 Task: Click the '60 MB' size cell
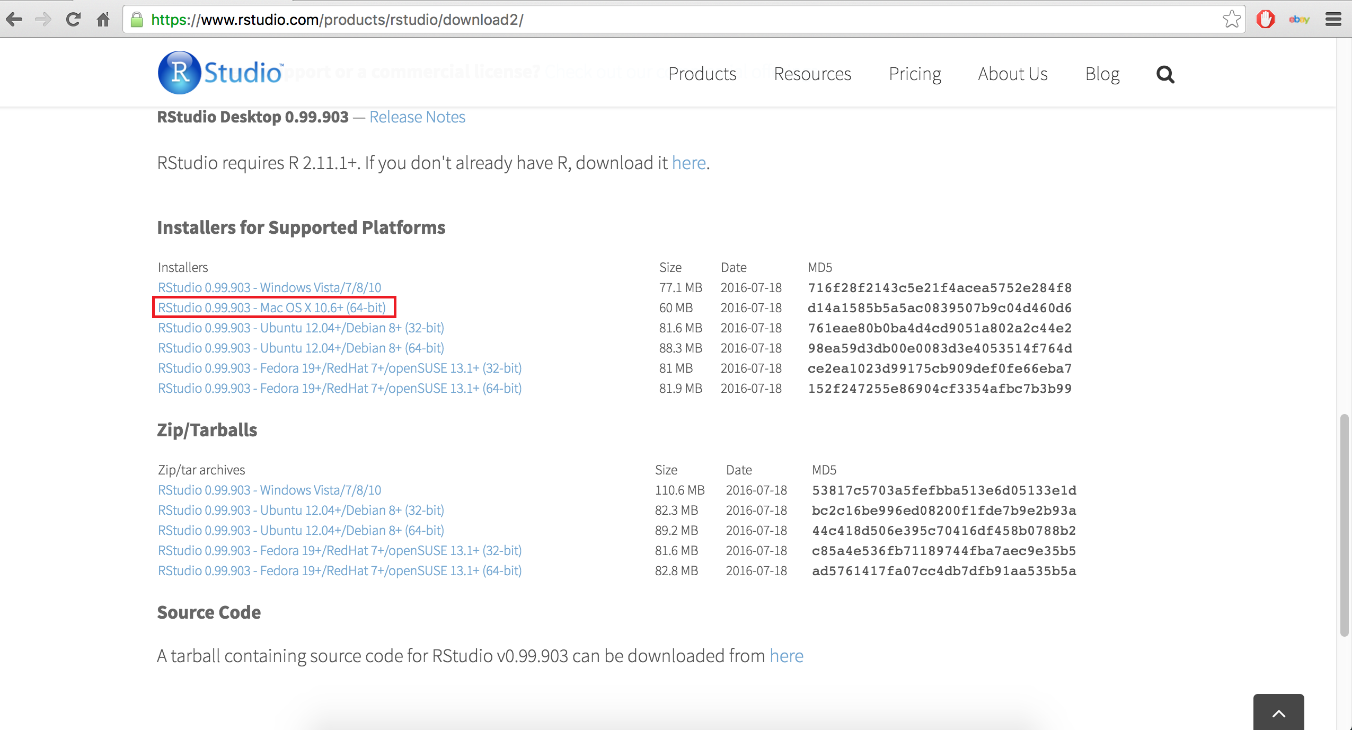[x=675, y=308]
